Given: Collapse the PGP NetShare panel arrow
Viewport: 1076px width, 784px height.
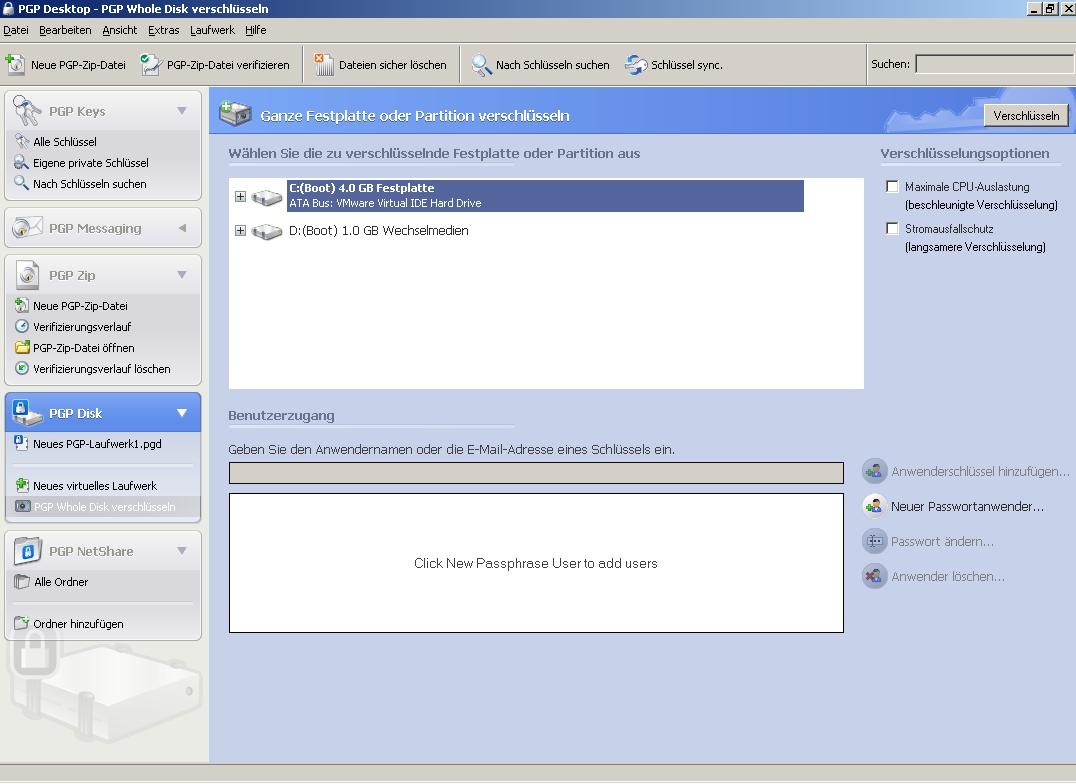Looking at the screenshot, I should pos(182,551).
